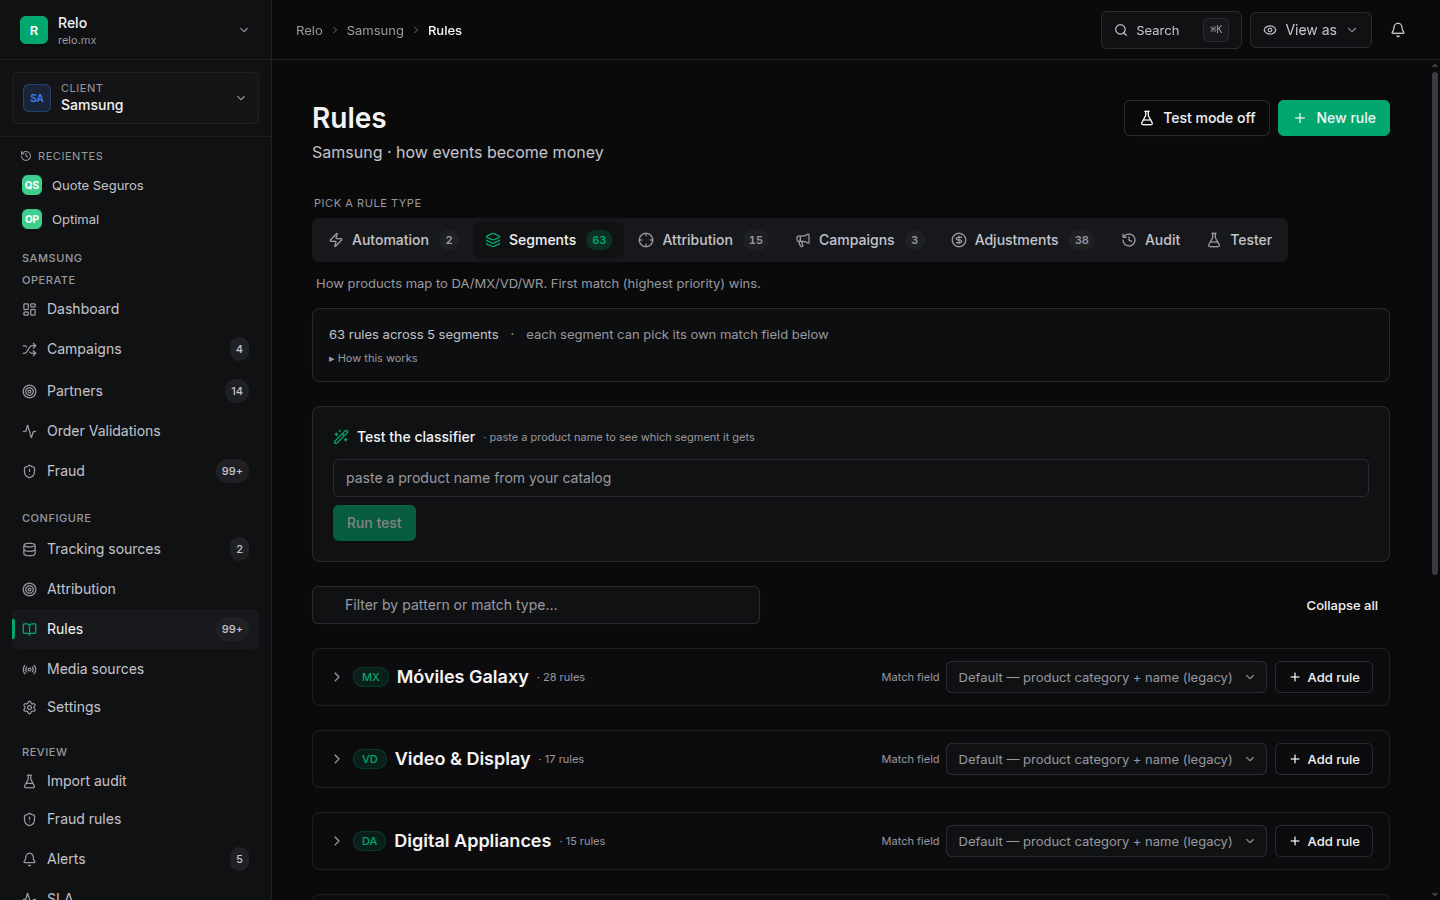The image size is (1440, 900).
Task: Click the Run test button
Action: coord(374,523)
